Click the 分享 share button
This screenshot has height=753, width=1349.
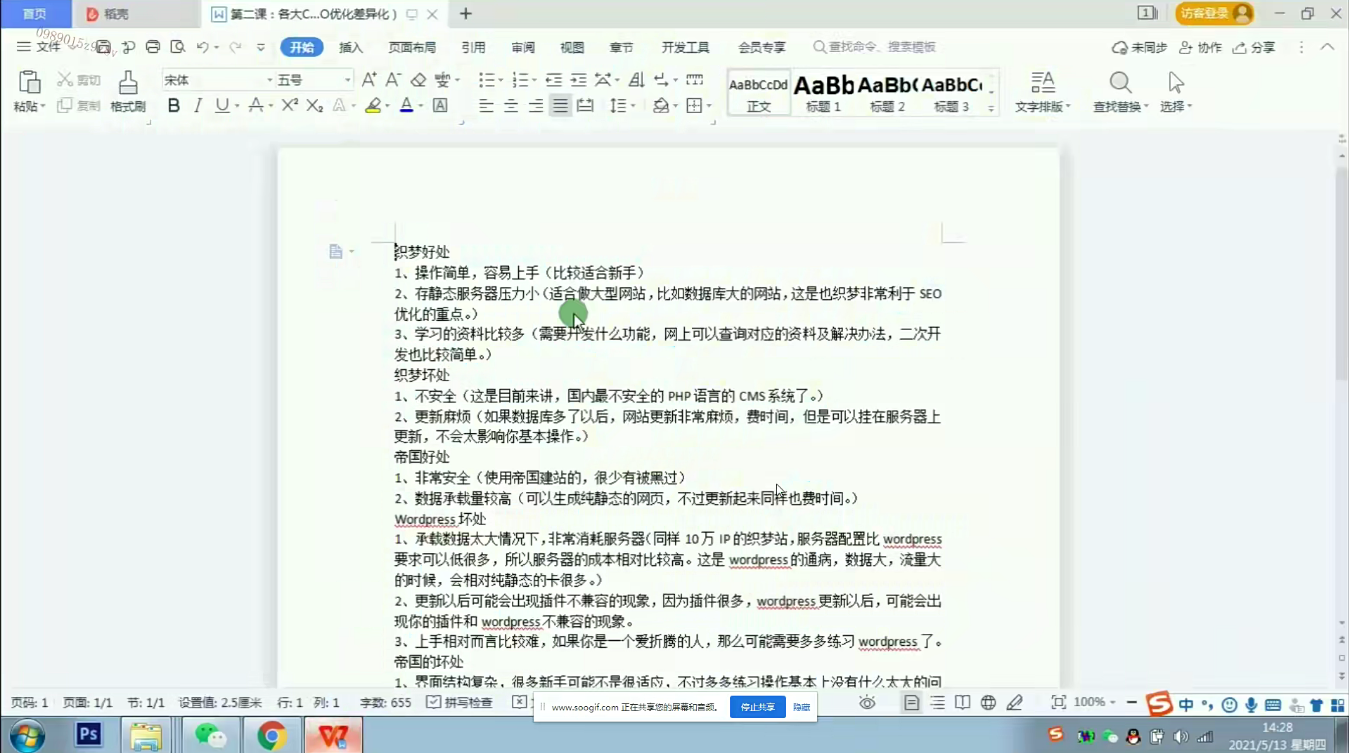[x=1254, y=47]
